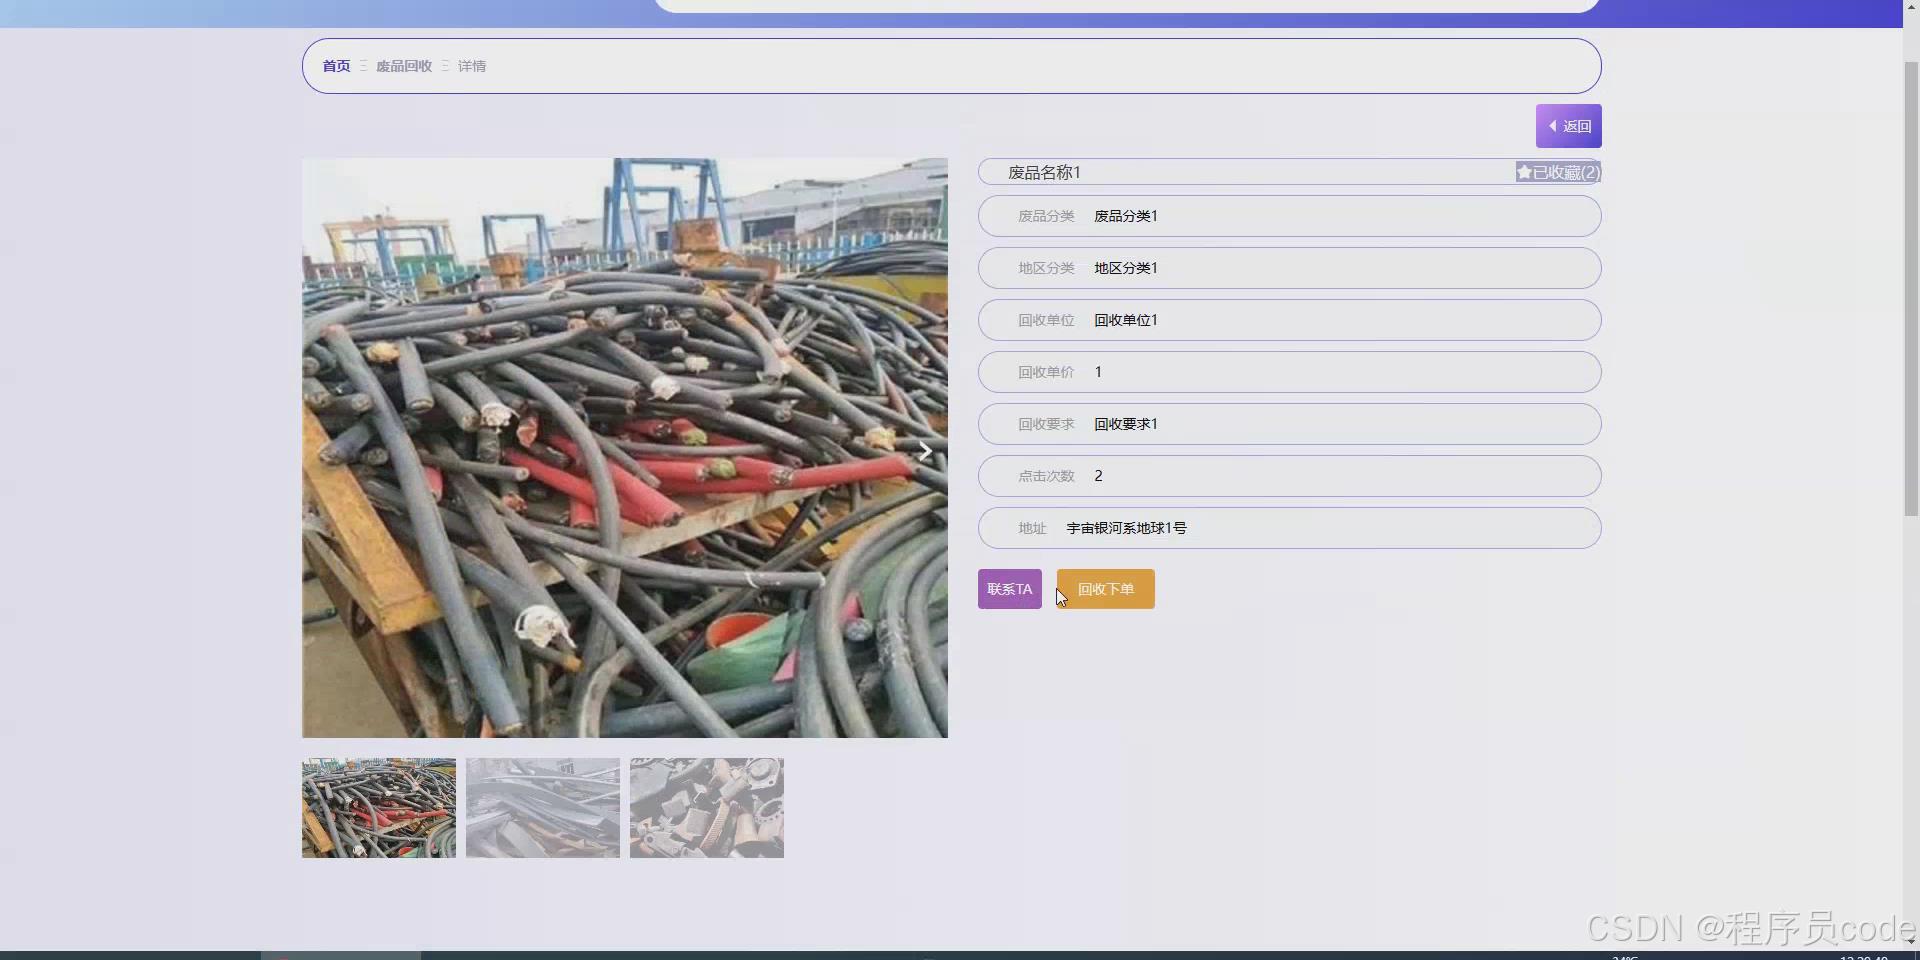
Task: Click the 废品分类1 value
Action: pos(1126,216)
